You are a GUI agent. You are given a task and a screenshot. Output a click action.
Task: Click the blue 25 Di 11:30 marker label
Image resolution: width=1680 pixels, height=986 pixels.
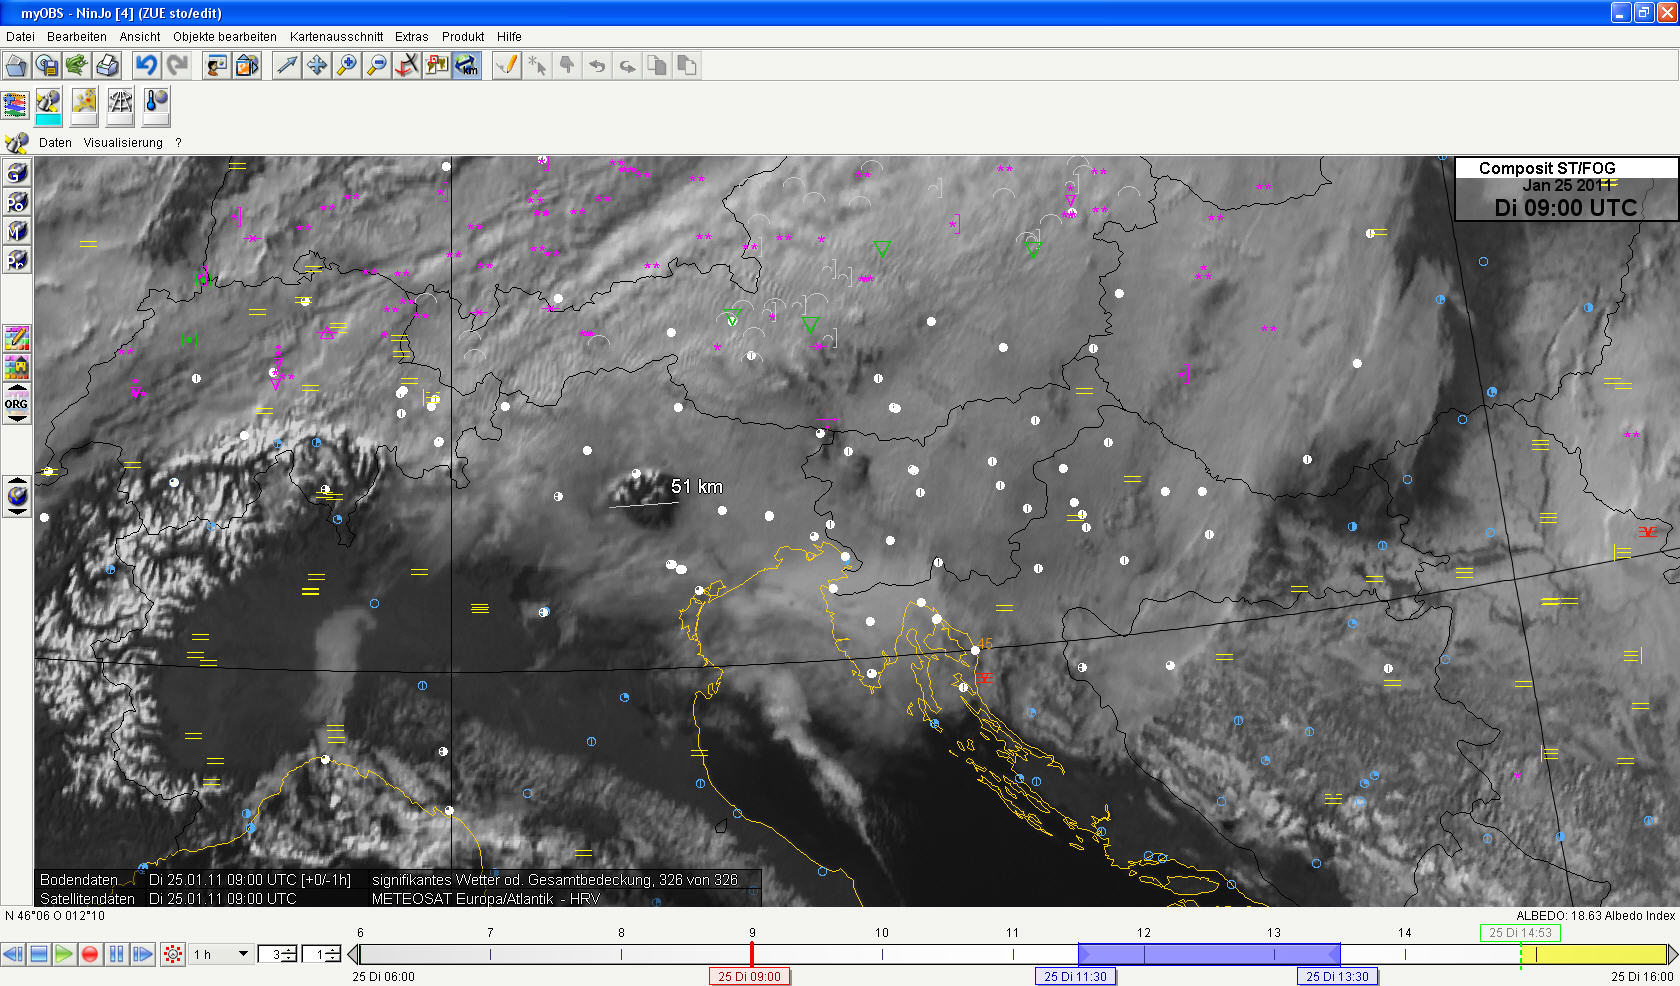coord(1075,977)
